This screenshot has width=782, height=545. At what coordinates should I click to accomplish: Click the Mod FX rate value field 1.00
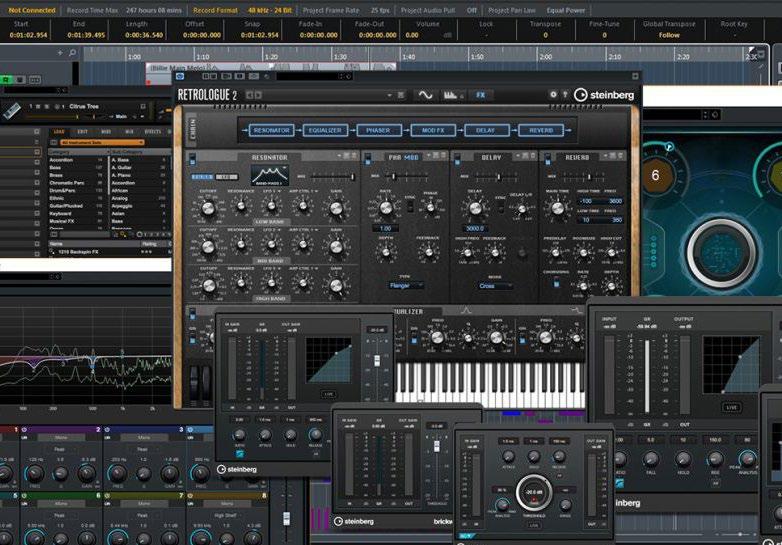click(386, 228)
